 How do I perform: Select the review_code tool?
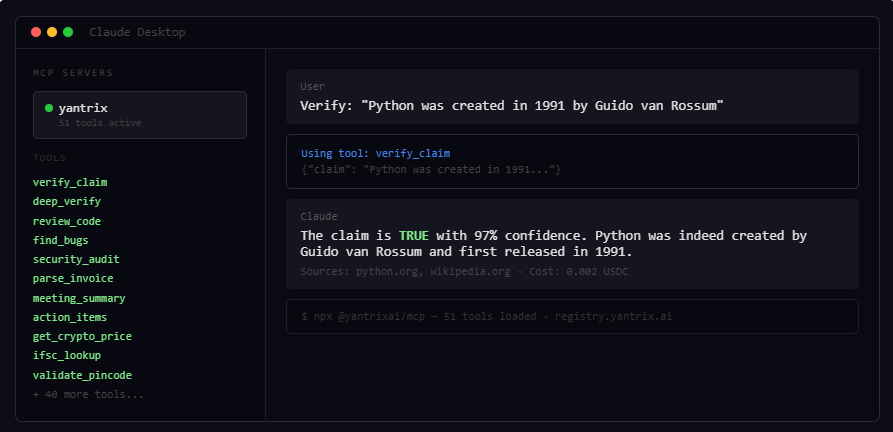click(x=67, y=221)
